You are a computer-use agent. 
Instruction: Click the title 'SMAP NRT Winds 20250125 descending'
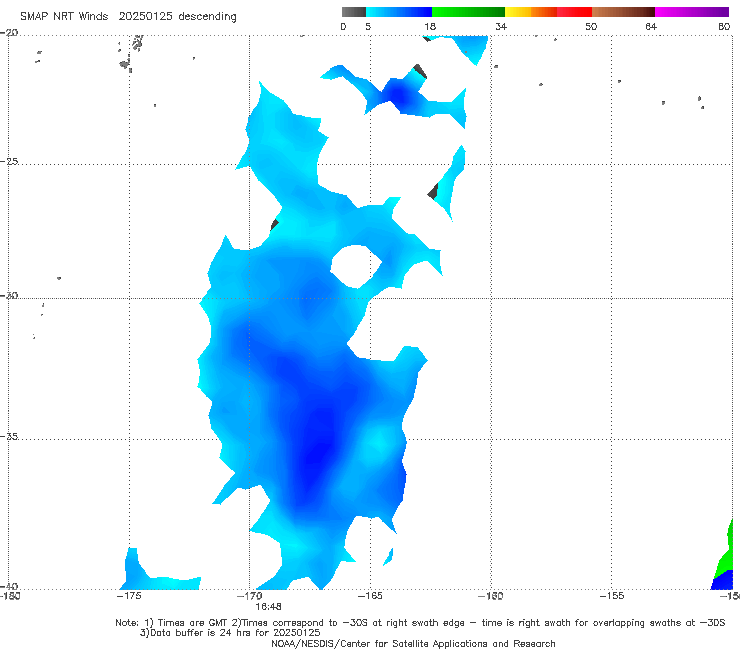pos(128,16)
